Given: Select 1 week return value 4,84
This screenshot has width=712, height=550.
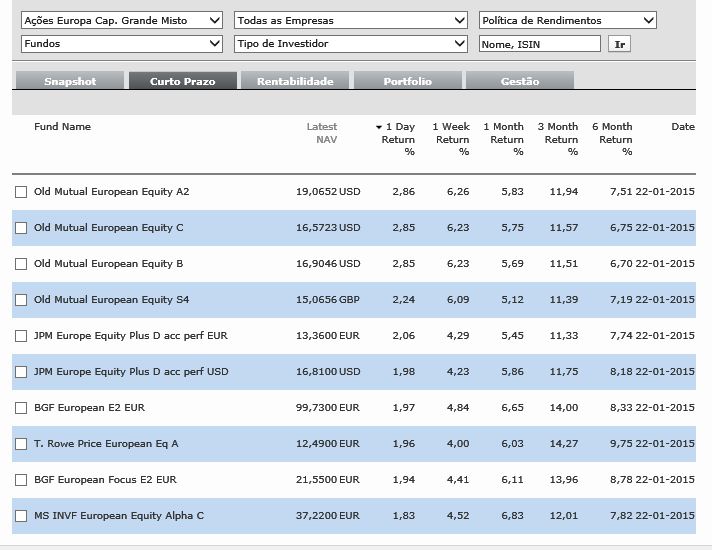Looking at the screenshot, I should (458, 407).
